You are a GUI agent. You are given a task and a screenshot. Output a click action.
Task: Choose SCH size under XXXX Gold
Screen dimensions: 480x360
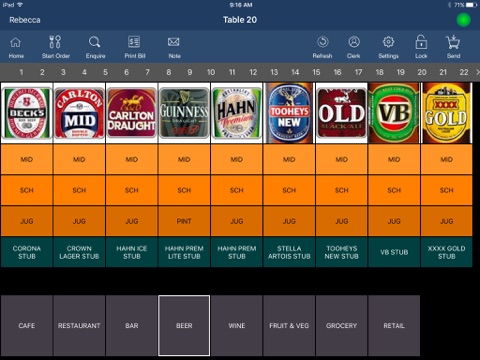coord(446,190)
